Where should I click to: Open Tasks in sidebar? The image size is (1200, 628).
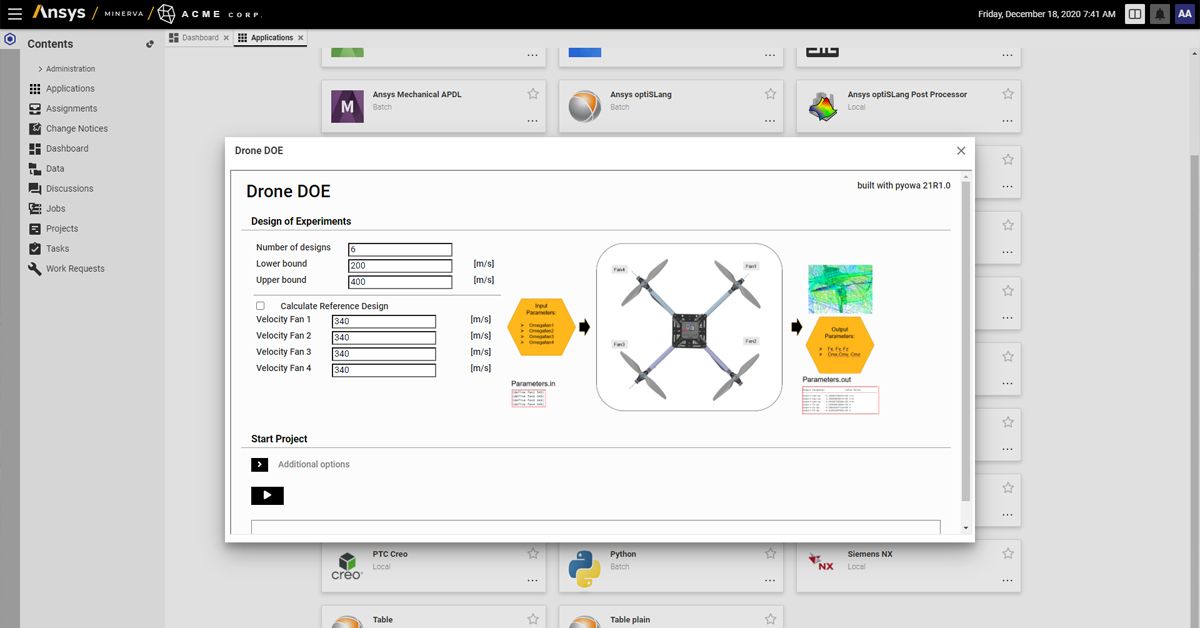(57, 249)
